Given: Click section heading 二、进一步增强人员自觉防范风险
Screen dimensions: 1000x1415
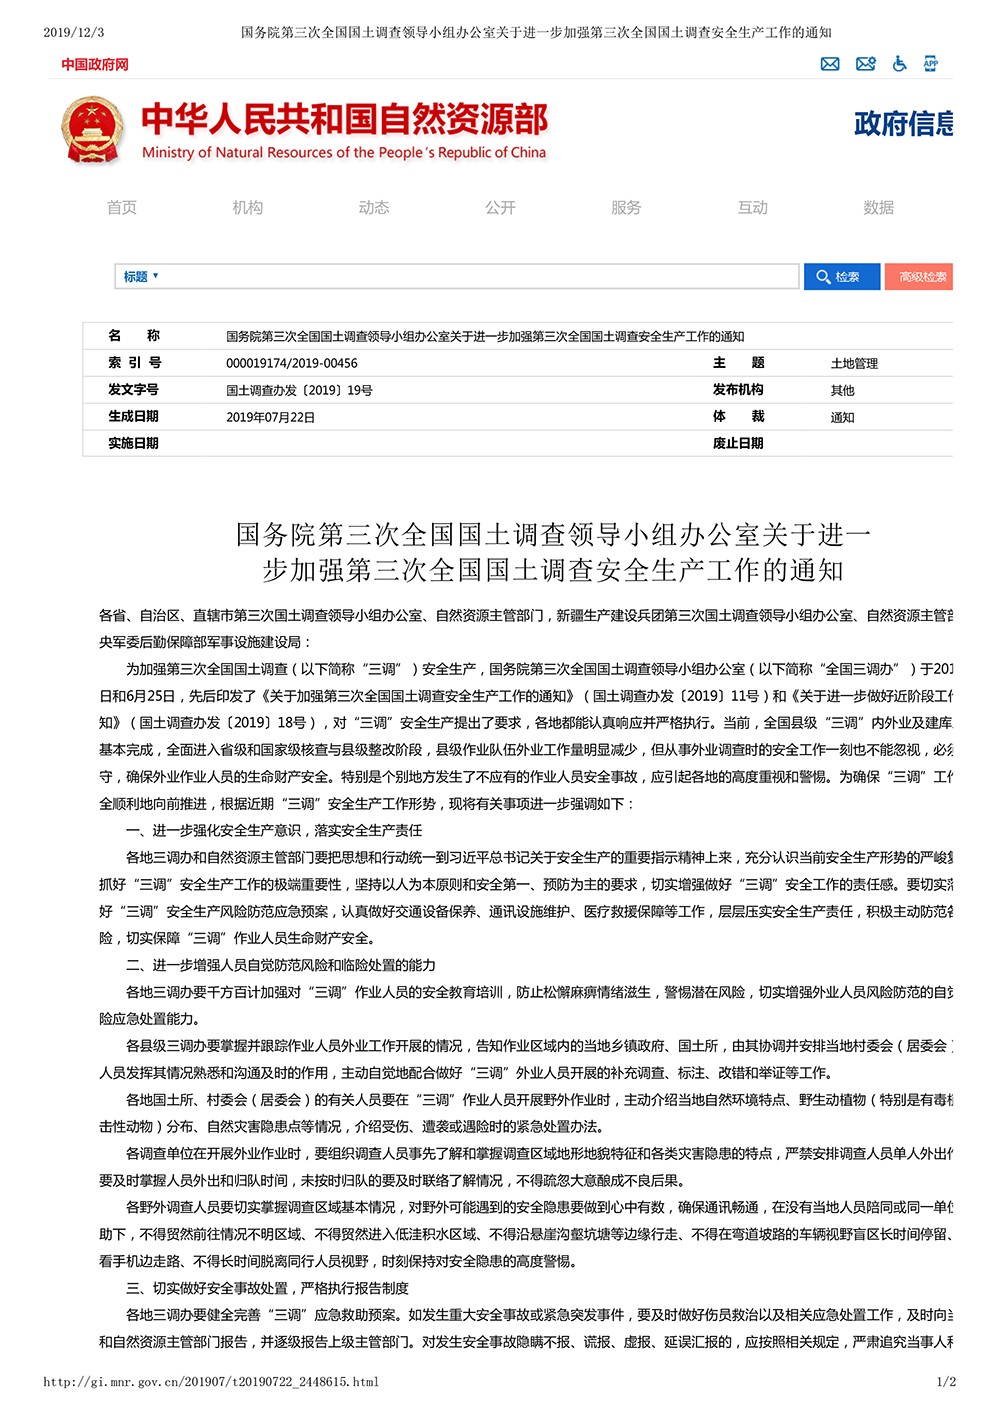Looking at the screenshot, I should 281,965.
